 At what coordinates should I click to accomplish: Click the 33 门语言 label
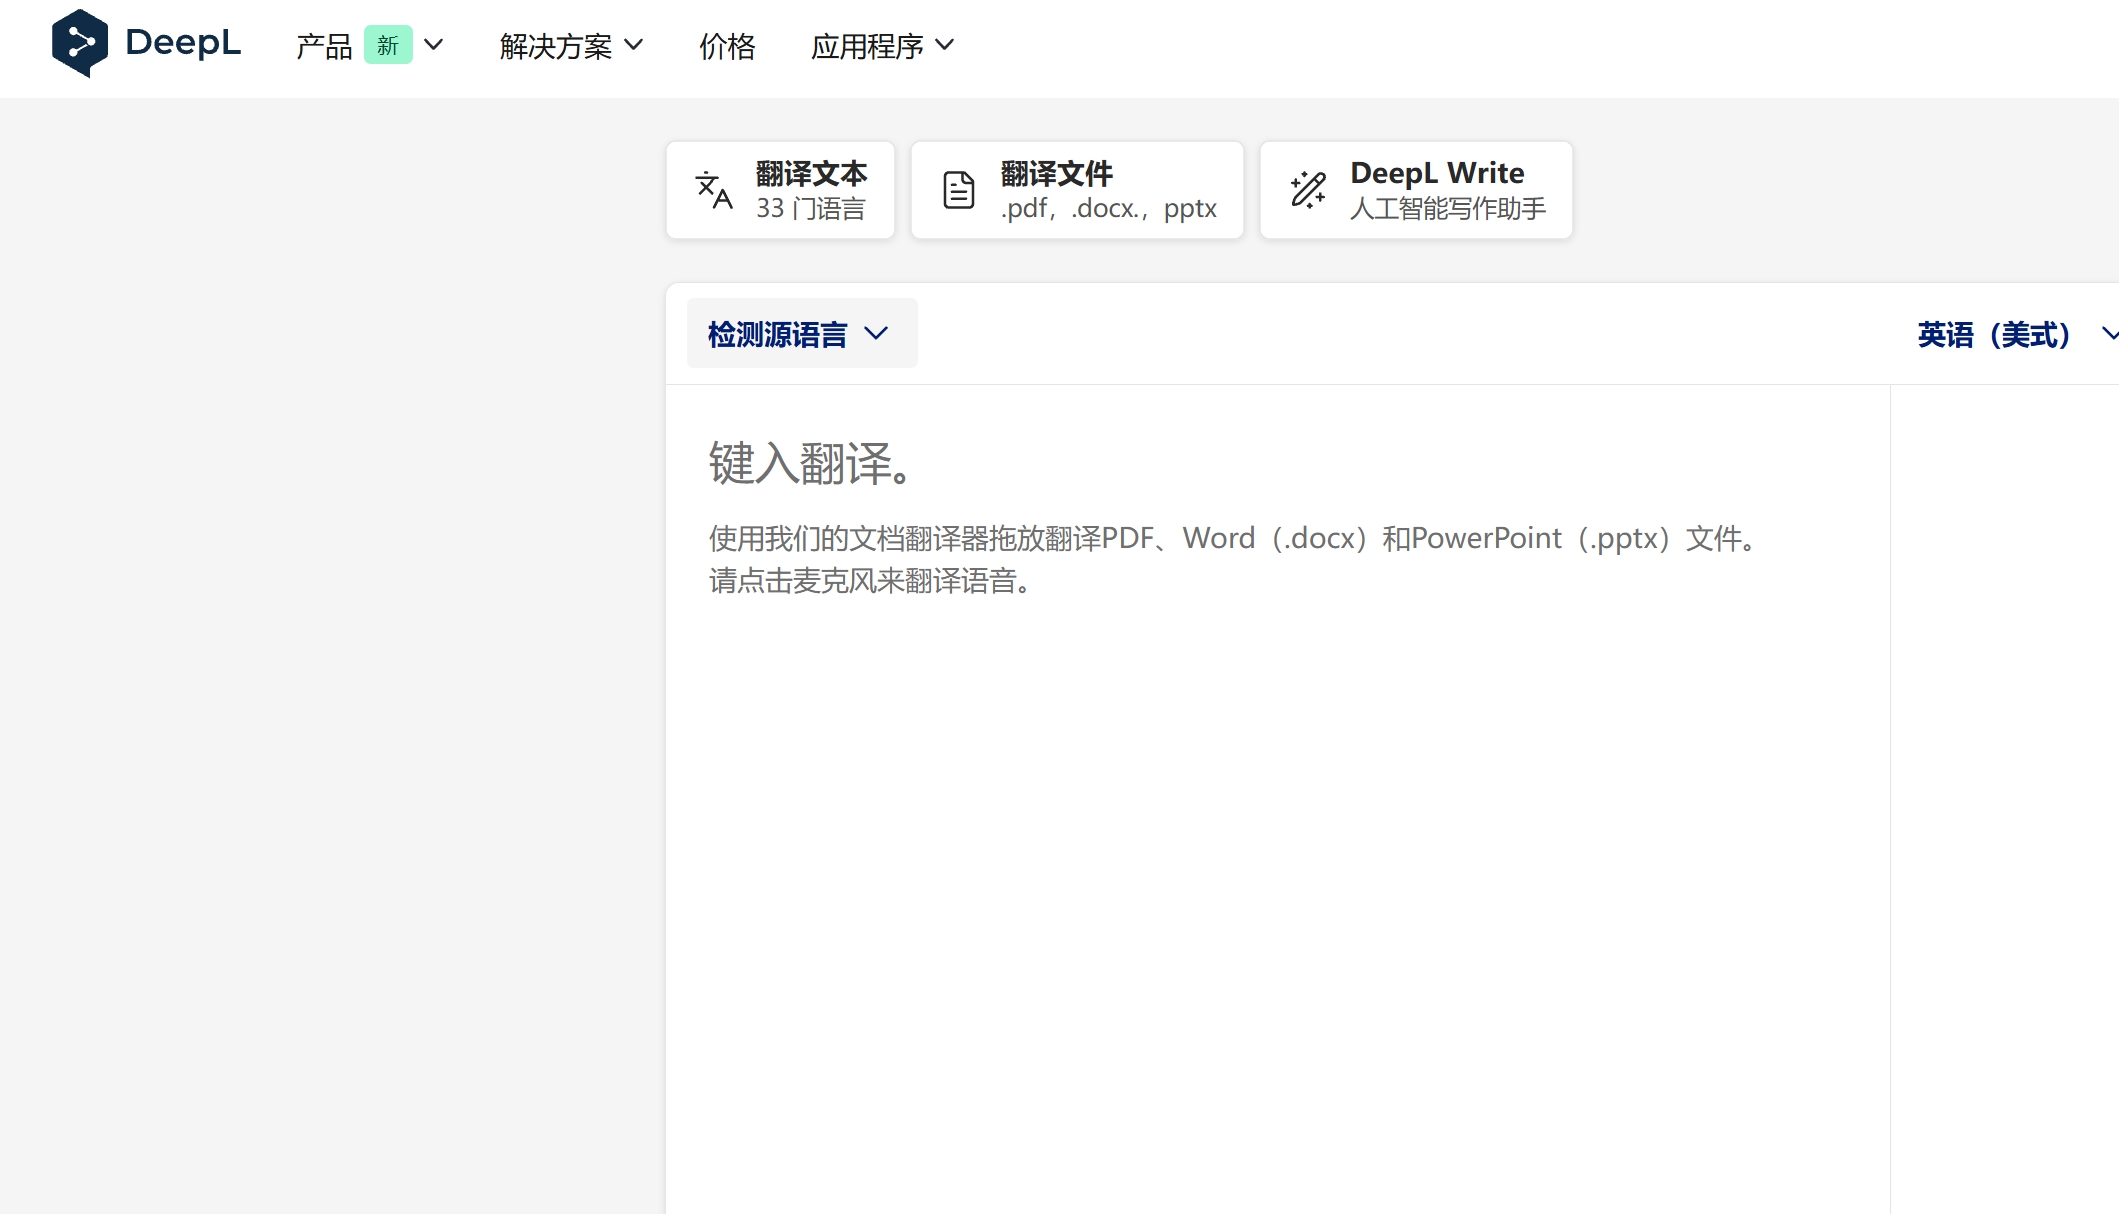click(x=812, y=208)
